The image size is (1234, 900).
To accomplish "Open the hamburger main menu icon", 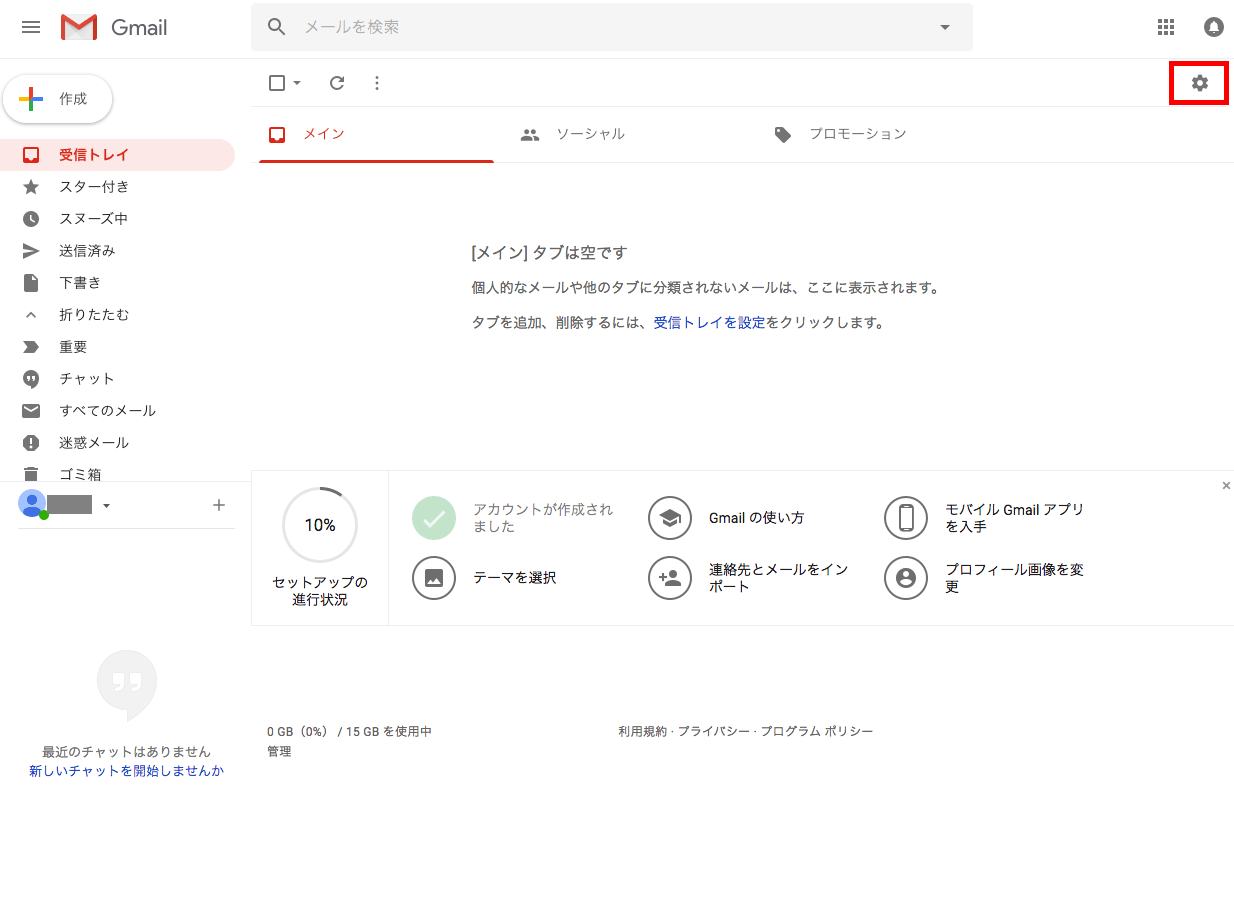I will click(x=31, y=27).
